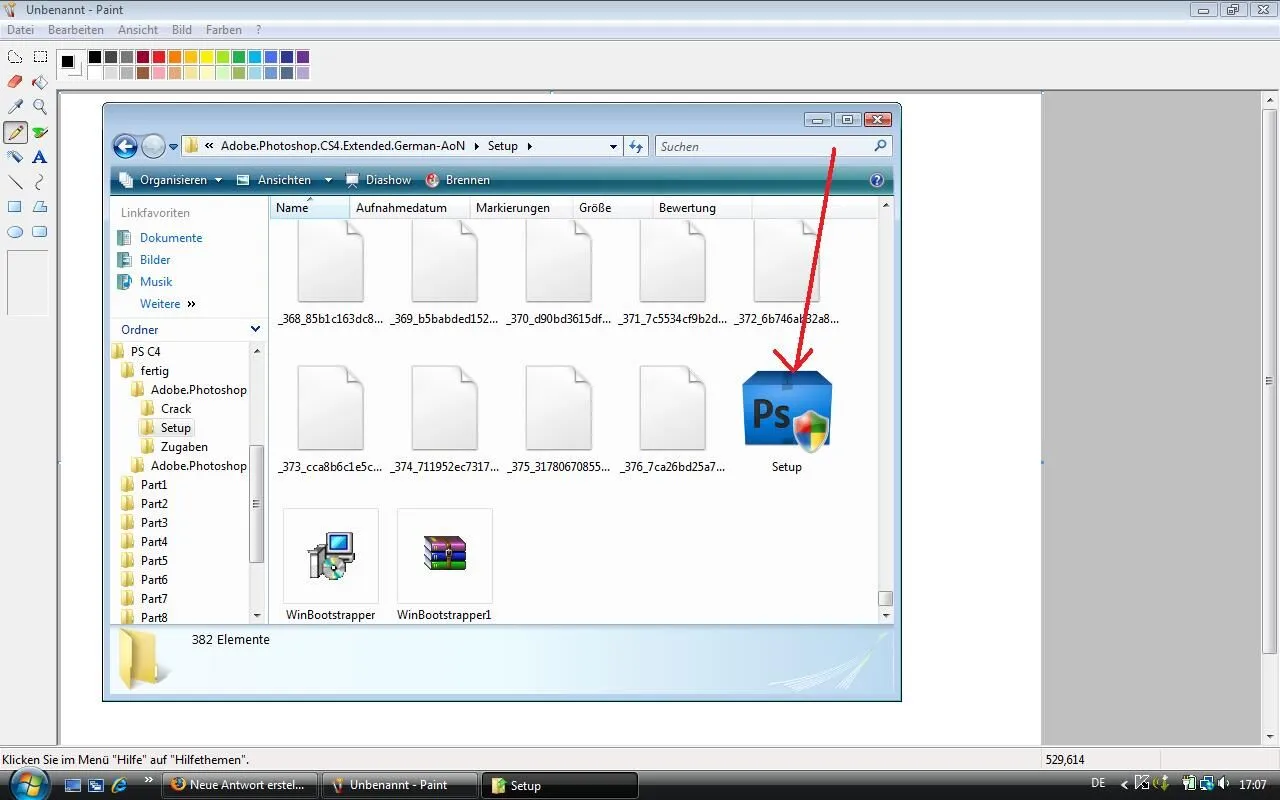Viewport: 1280px width, 800px height.
Task: Select the Airbrush spray tool
Action: point(15,157)
